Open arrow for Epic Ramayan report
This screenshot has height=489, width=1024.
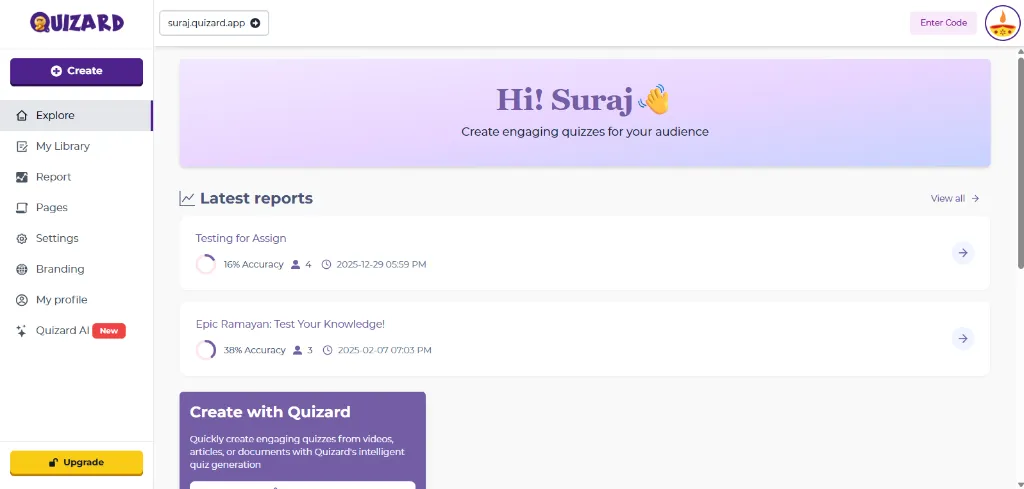point(962,339)
